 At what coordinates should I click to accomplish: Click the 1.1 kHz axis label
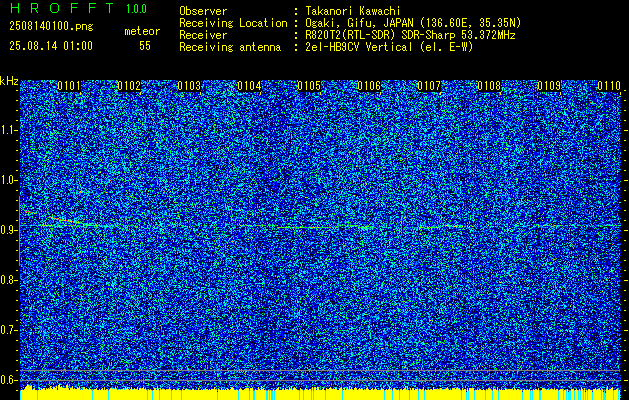pyautogui.click(x=8, y=130)
